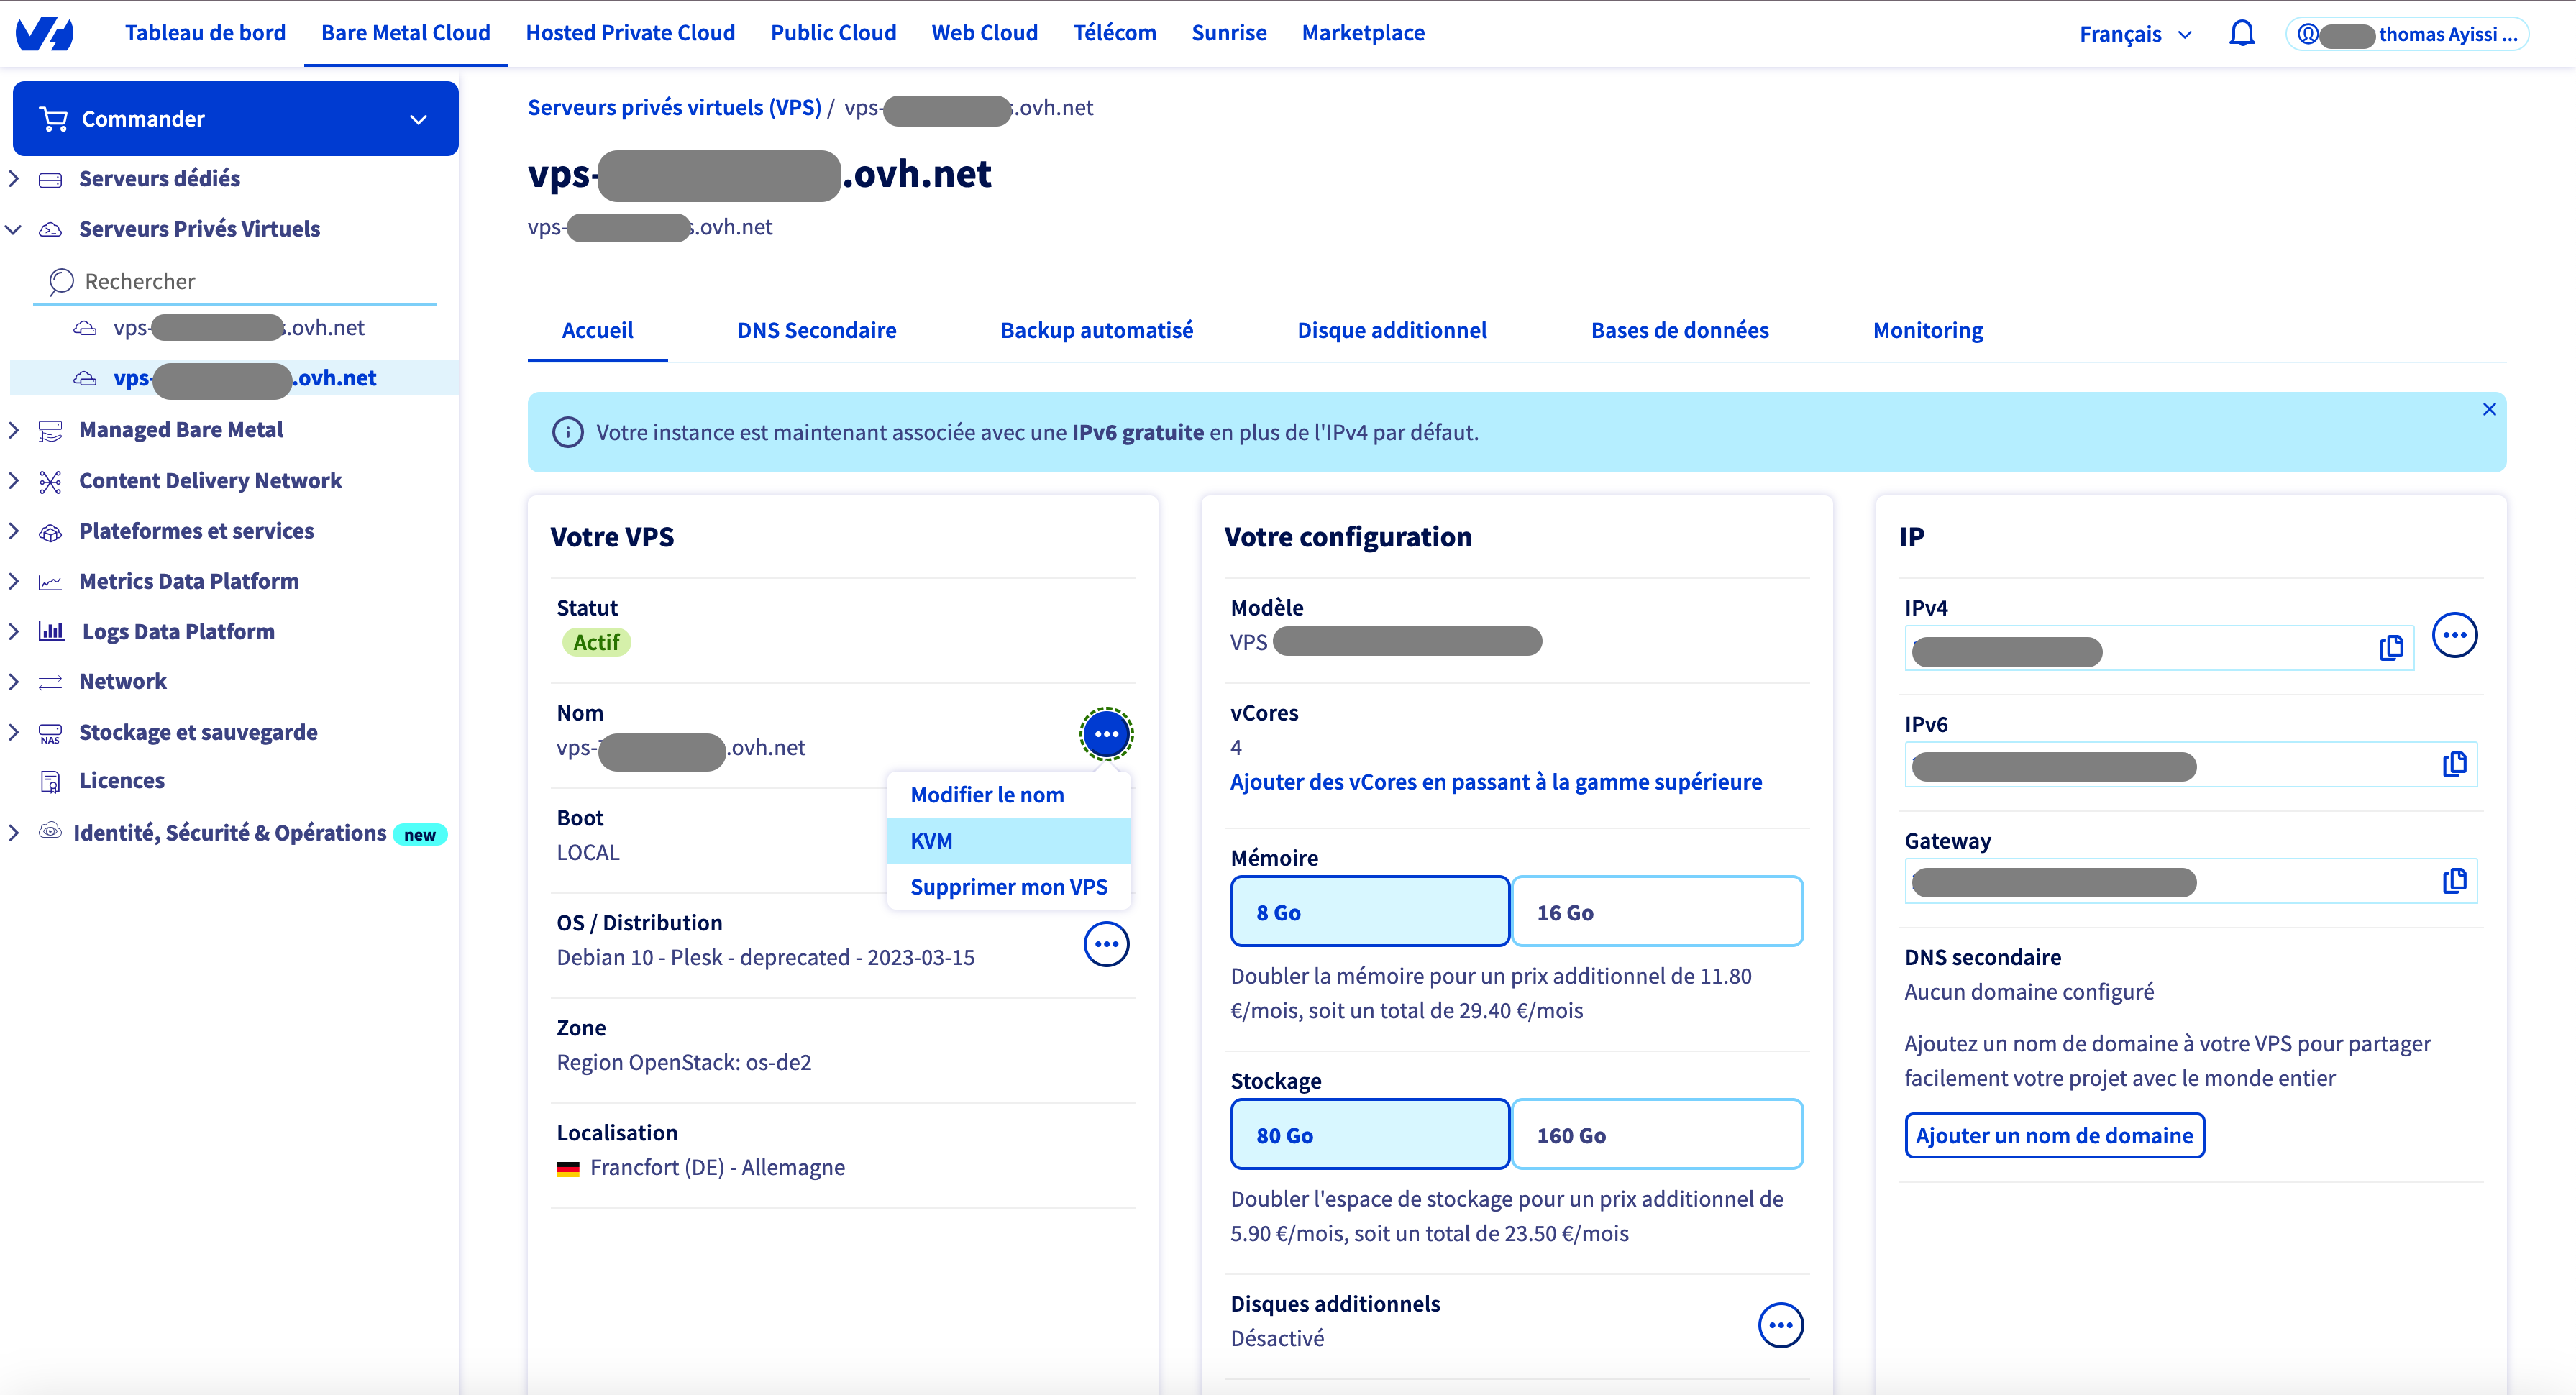Viewport: 2576px width, 1395px height.
Task: Select the 160 Go storage option
Action: (1656, 1135)
